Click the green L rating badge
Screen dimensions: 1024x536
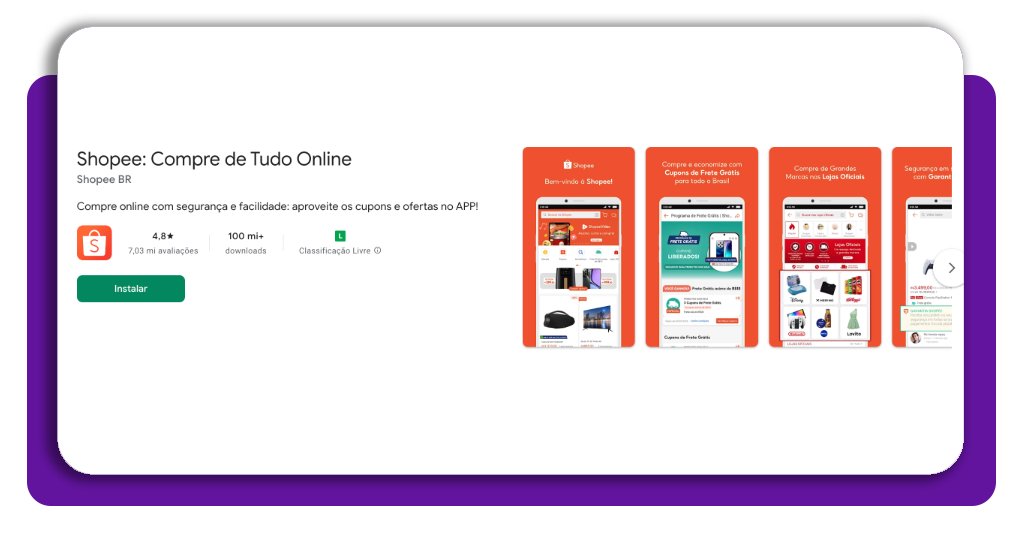340,236
